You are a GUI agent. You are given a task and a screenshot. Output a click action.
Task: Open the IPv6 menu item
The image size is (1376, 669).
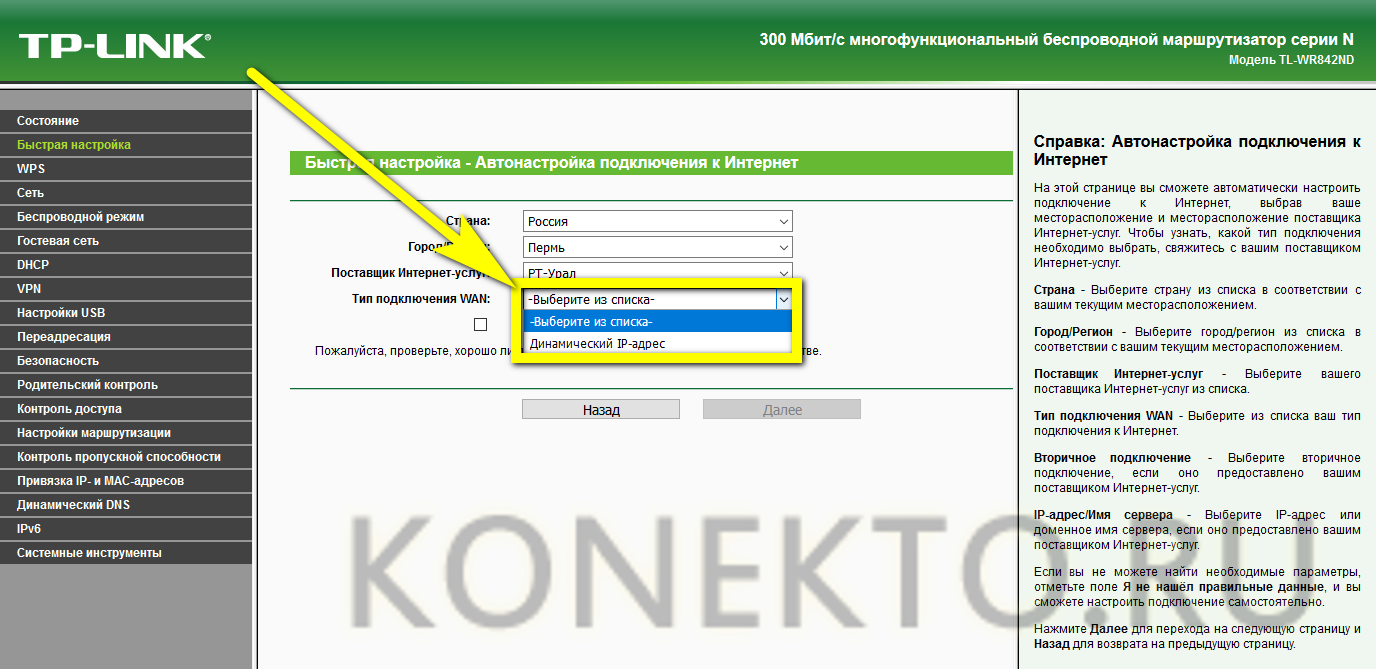point(126,529)
